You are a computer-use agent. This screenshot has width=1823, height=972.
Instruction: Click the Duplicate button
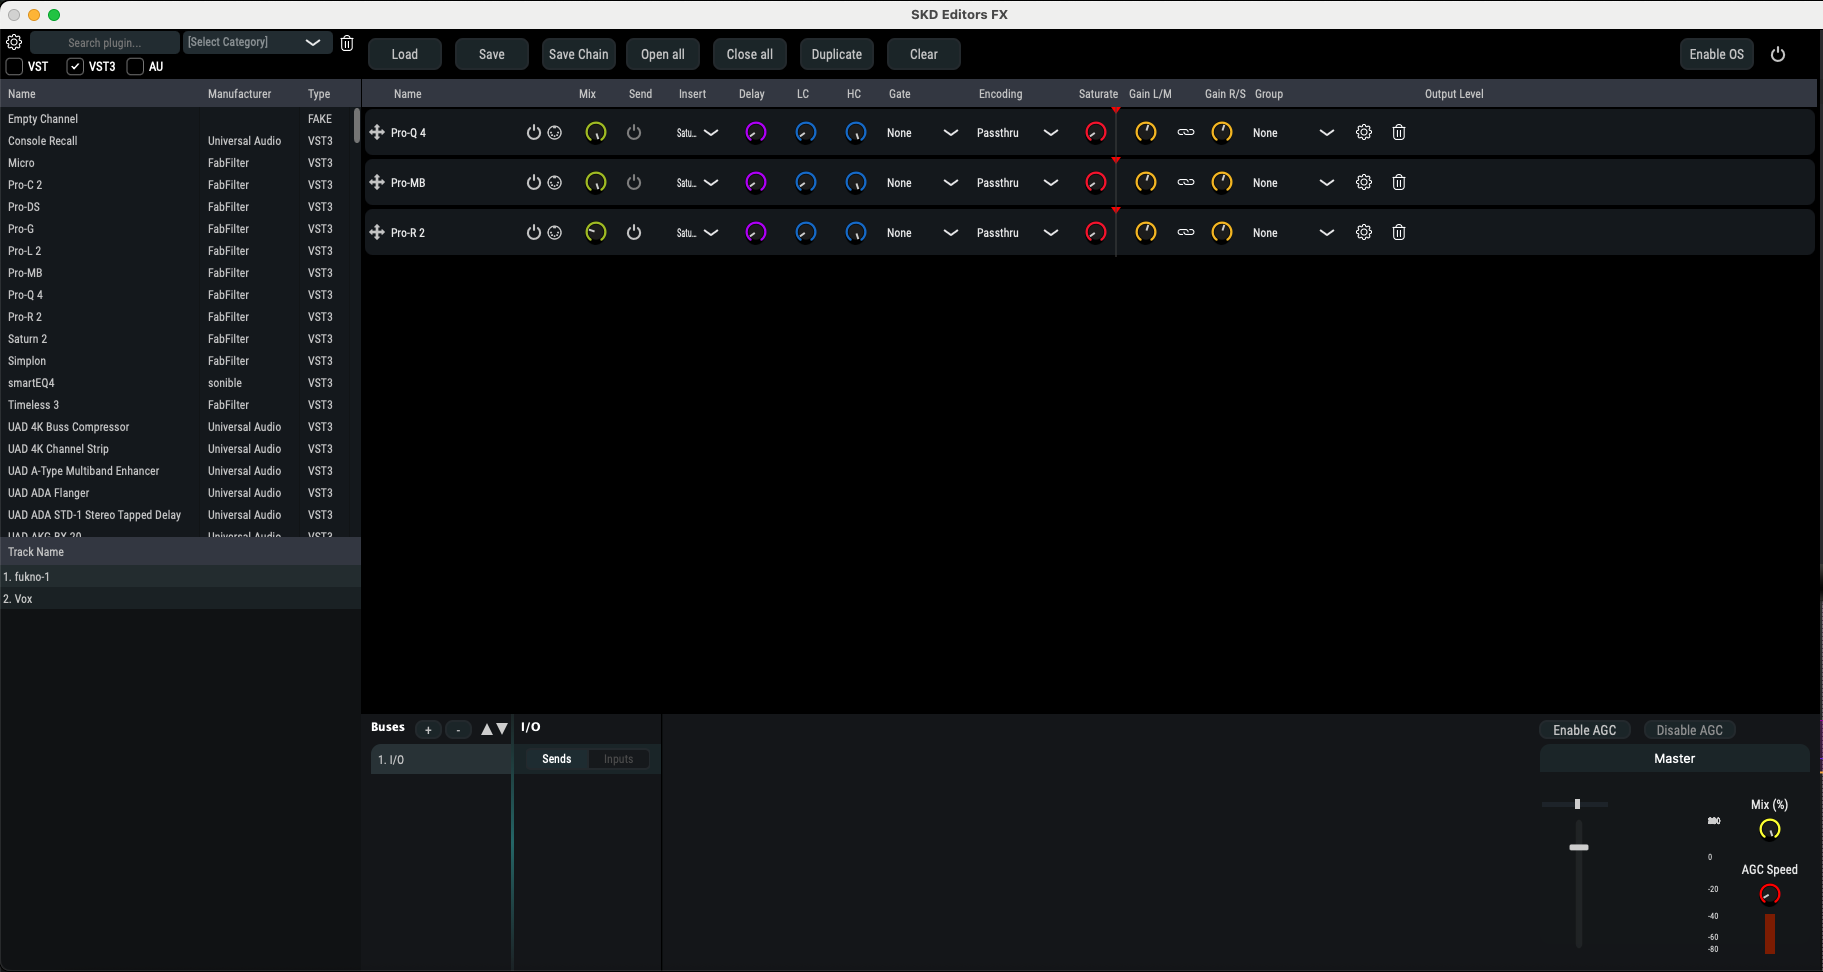point(837,54)
